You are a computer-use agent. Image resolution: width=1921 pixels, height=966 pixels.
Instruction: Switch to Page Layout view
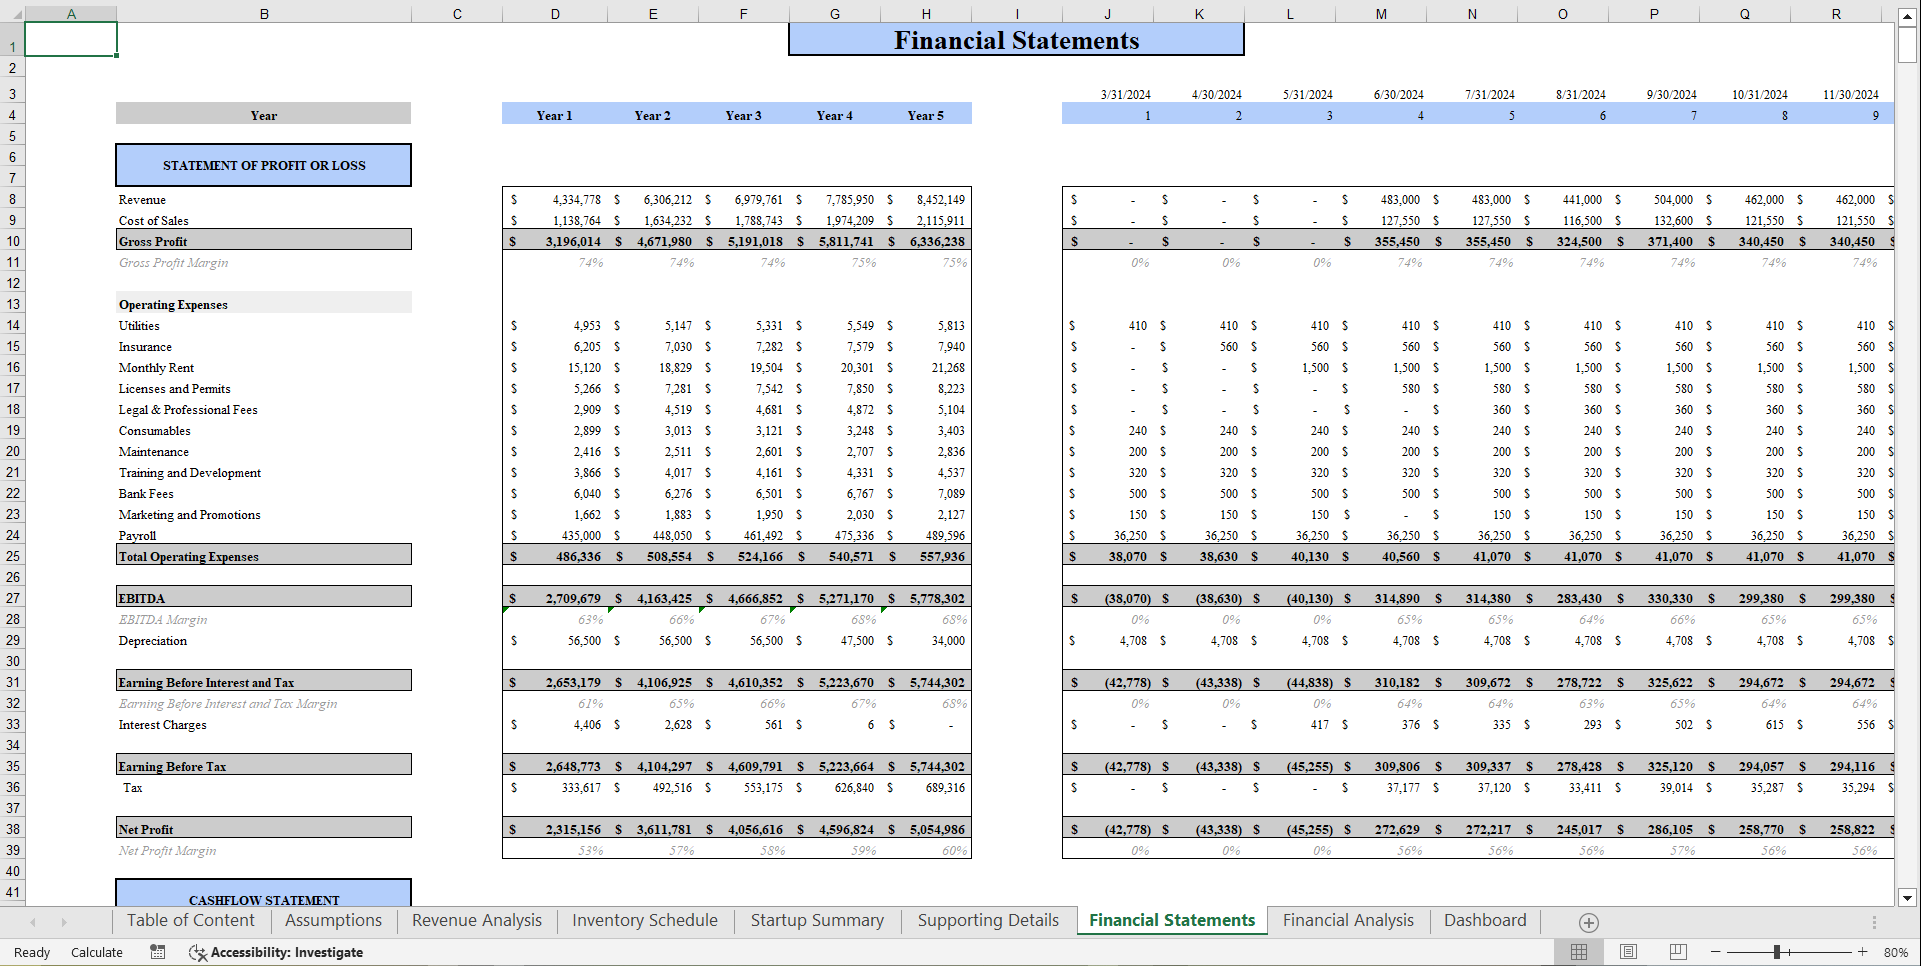pyautogui.click(x=1627, y=951)
